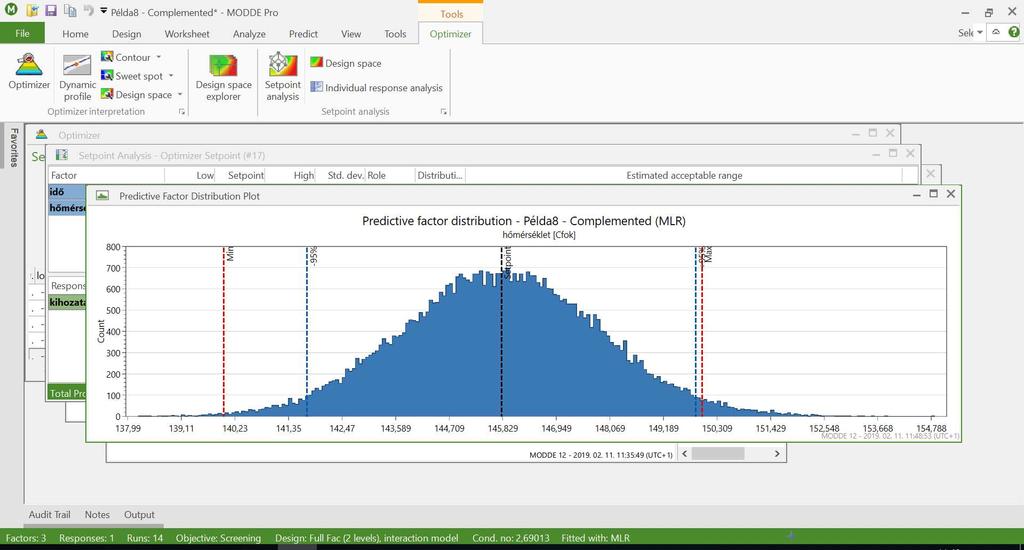Image resolution: width=1024 pixels, height=550 pixels.
Task: Open the Notes pane
Action: 97,515
